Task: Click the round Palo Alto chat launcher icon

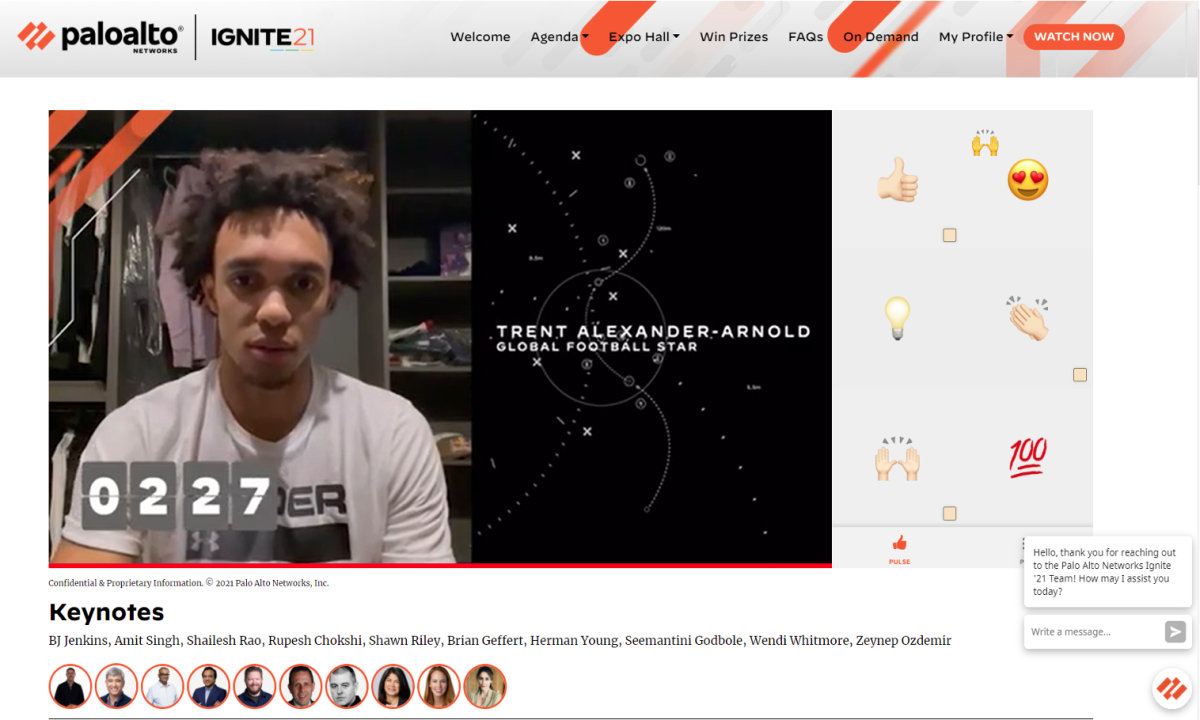Action: (x=1170, y=688)
